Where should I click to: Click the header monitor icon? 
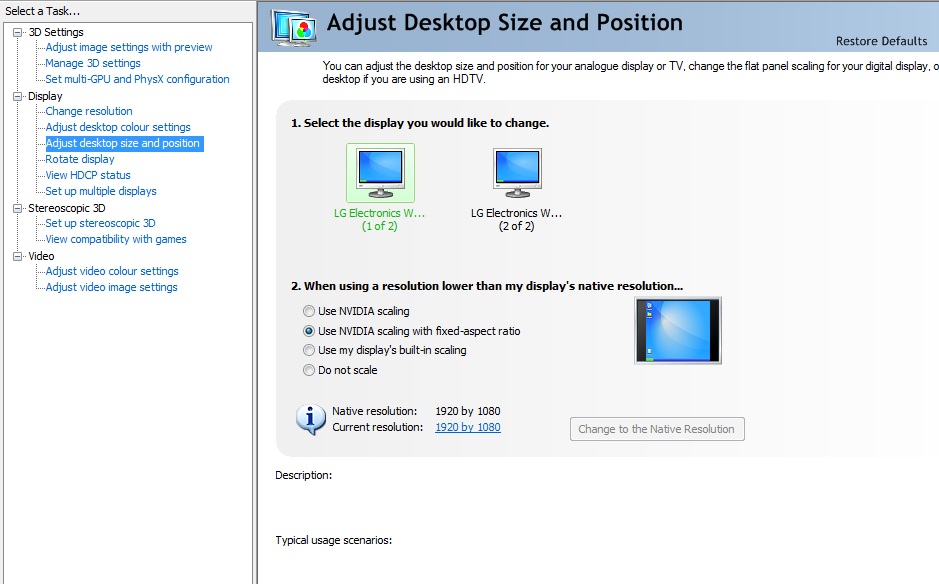point(290,27)
